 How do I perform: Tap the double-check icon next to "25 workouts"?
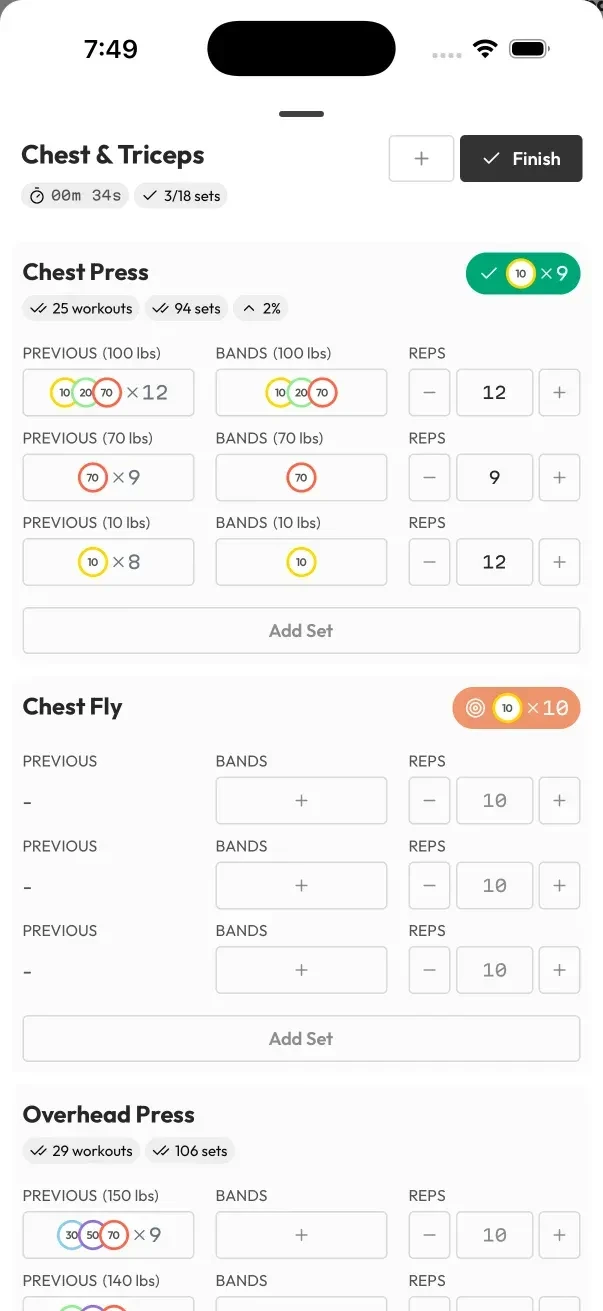[40, 308]
